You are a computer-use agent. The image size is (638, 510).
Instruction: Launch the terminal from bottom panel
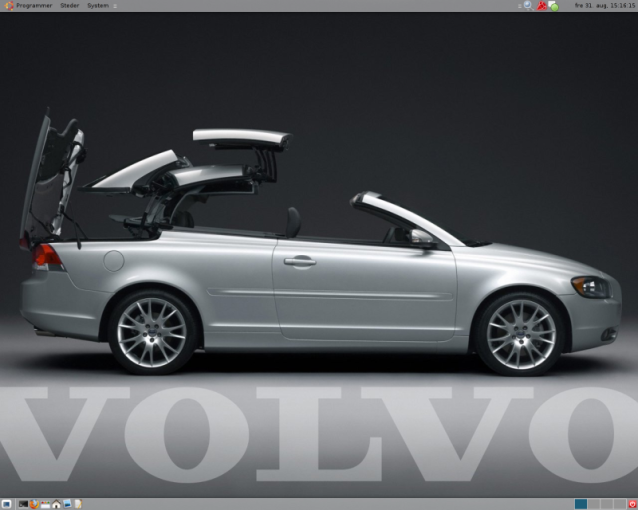(24, 504)
